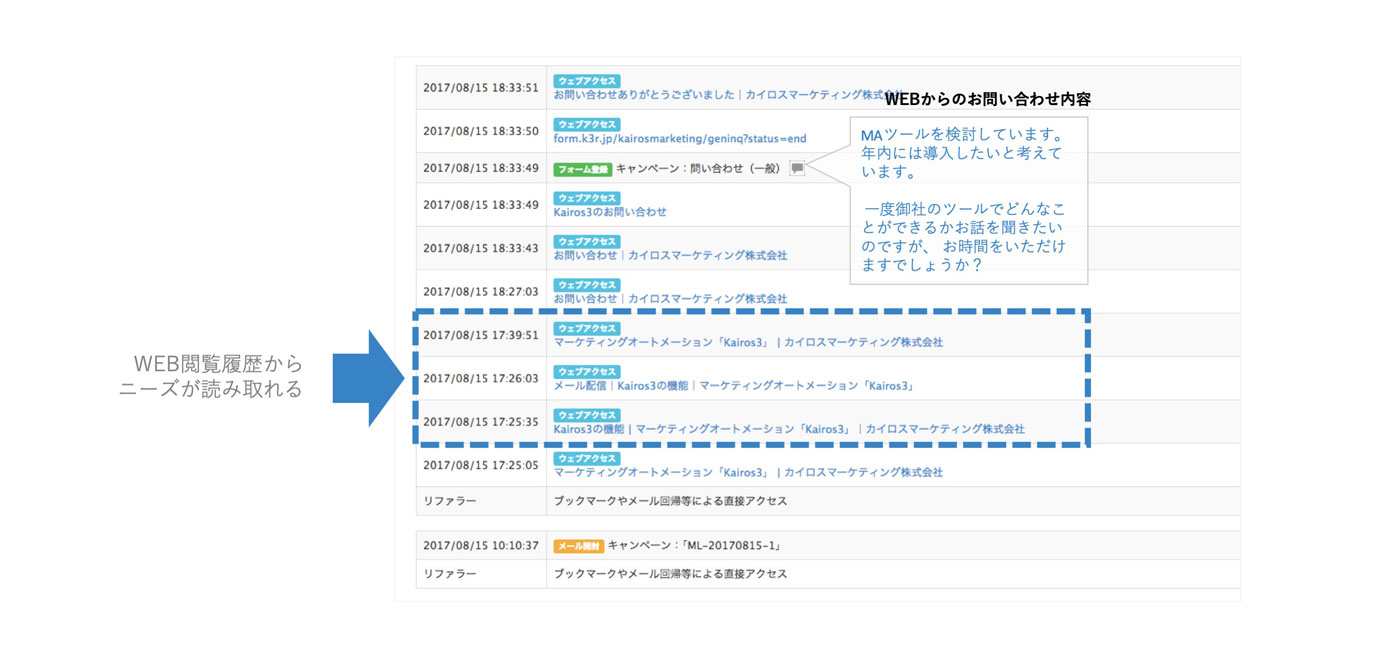Click the リファラー label below the 17:25:05 row
This screenshot has height=658, width=1400.
coord(450,501)
